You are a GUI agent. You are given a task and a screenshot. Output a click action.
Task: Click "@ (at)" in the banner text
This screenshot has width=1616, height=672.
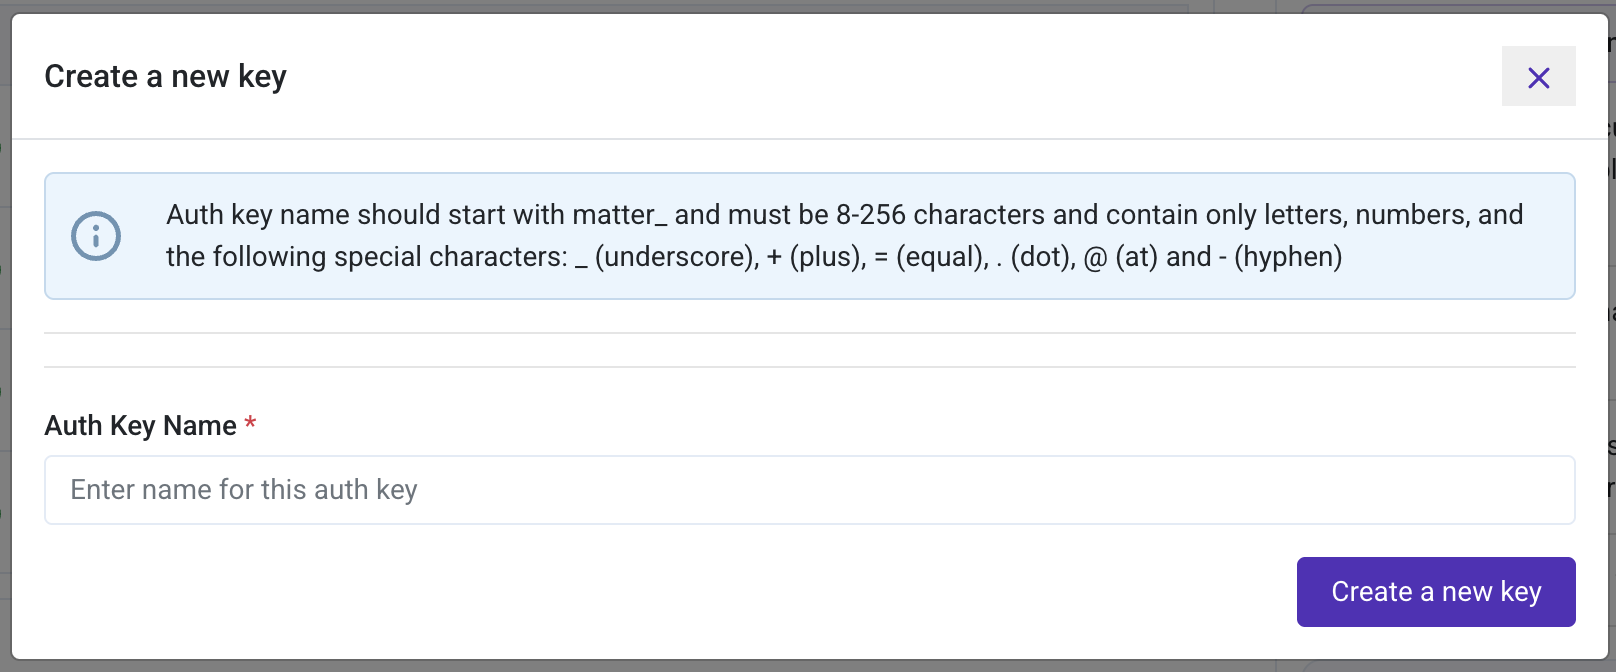point(1120,257)
